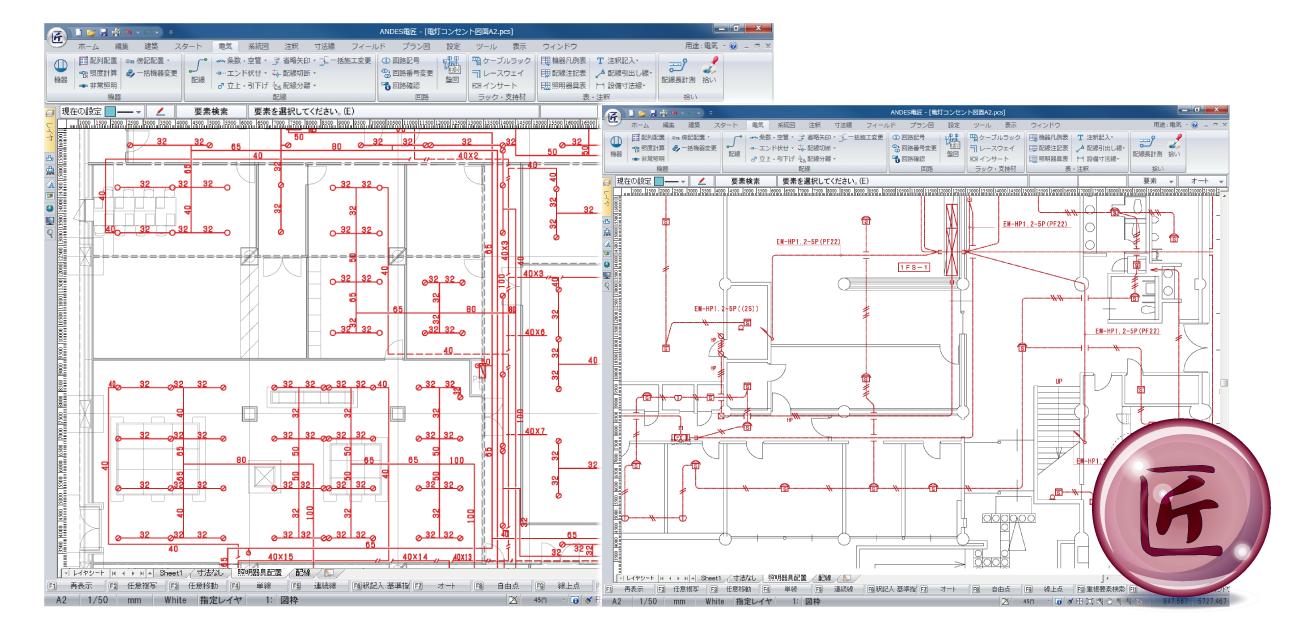Click the 拾い icon in left window ribbon
This screenshot has height=626, width=1301.
[709, 71]
